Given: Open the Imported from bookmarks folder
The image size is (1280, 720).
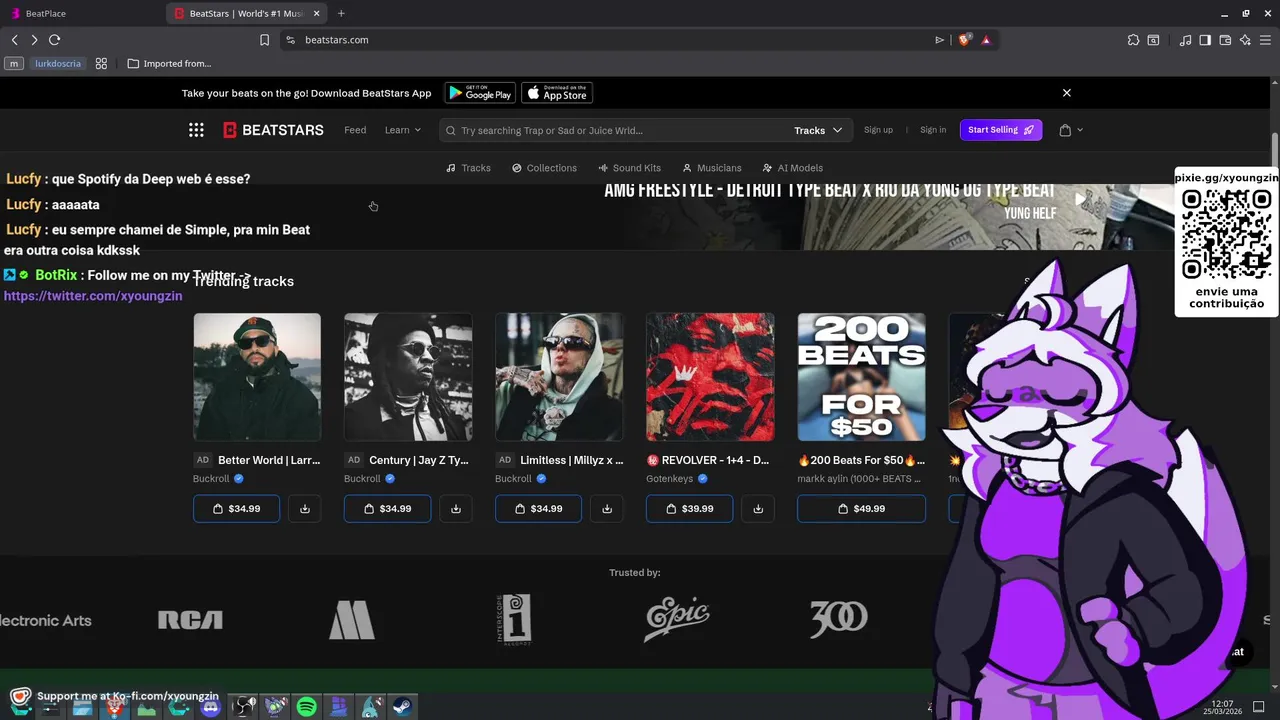Looking at the screenshot, I should [x=169, y=64].
